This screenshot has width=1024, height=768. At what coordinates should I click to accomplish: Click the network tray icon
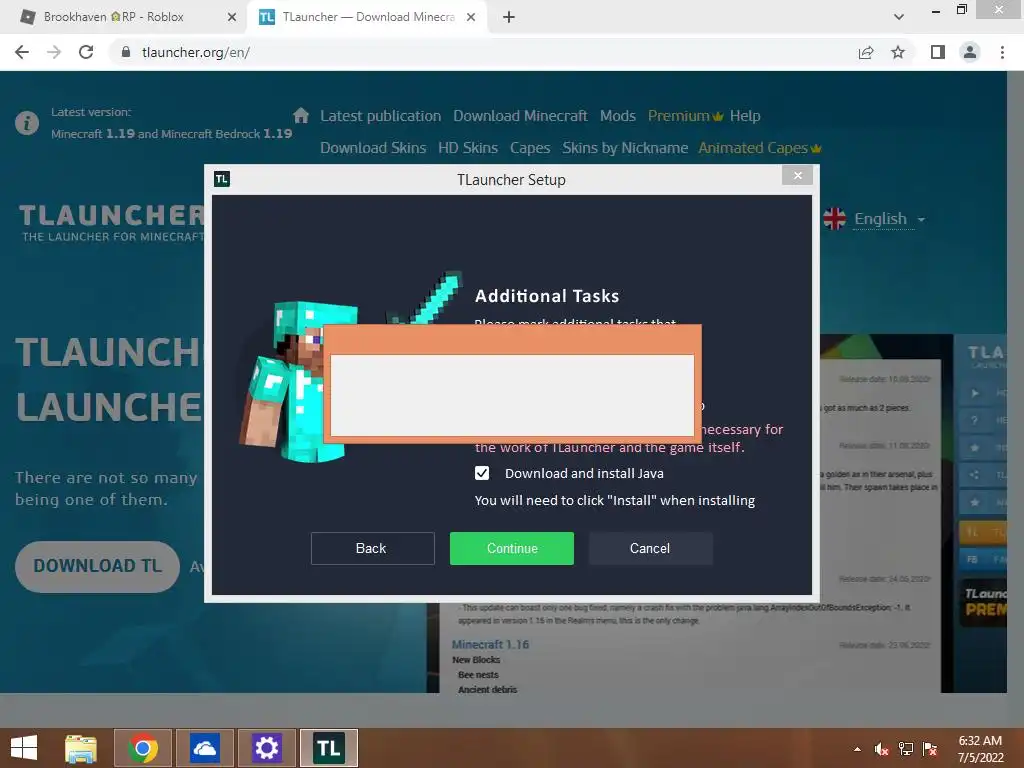(x=906, y=749)
